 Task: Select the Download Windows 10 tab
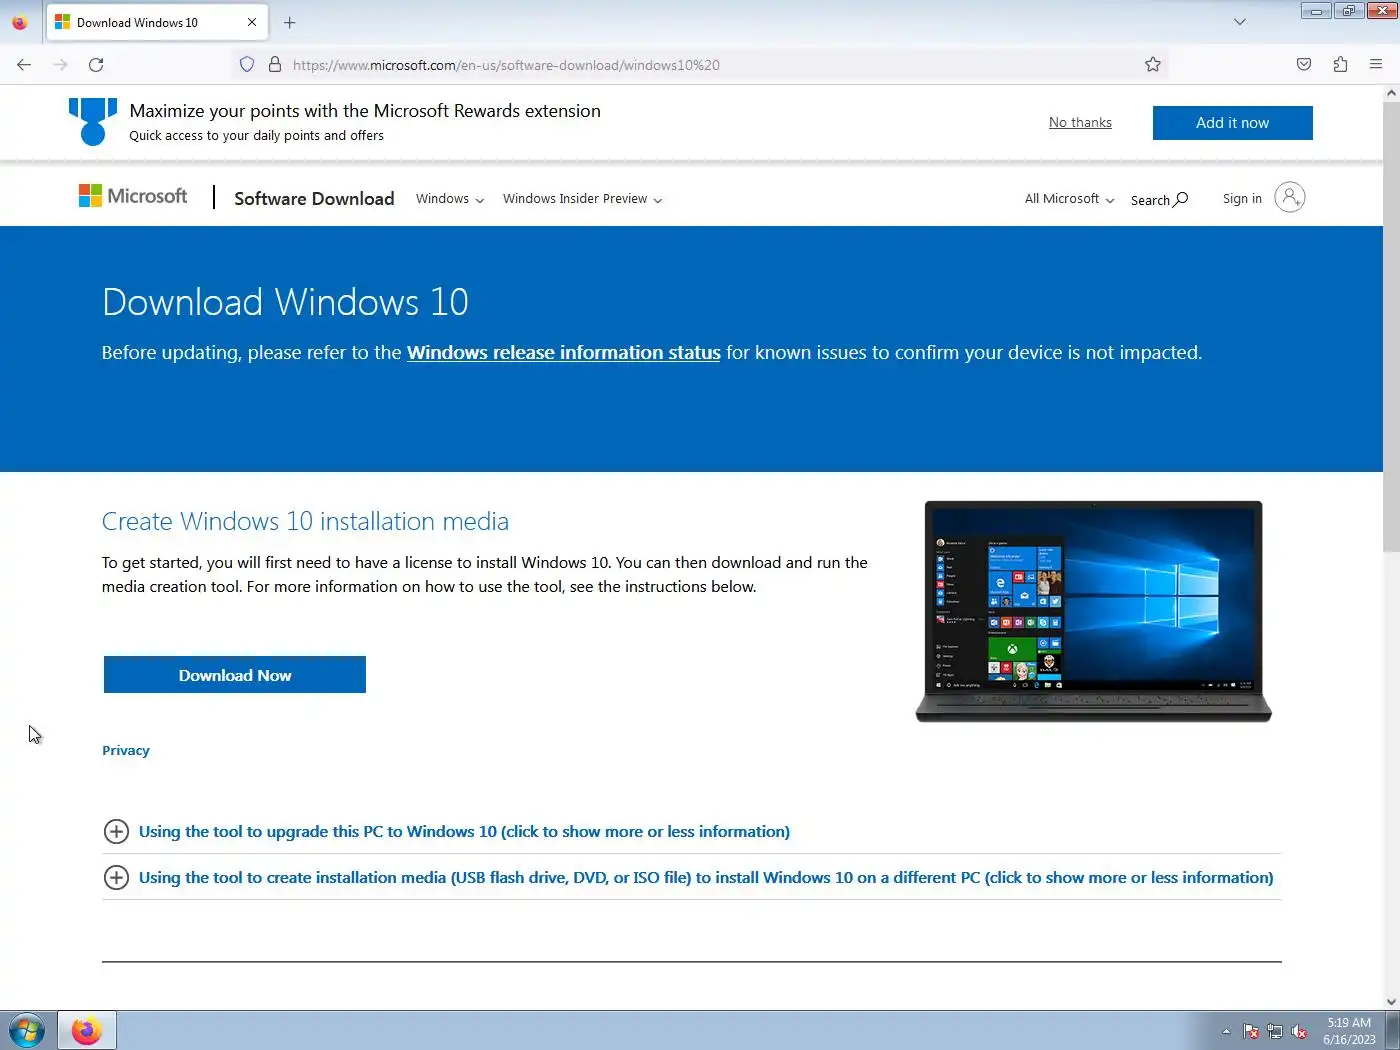[x=157, y=22]
